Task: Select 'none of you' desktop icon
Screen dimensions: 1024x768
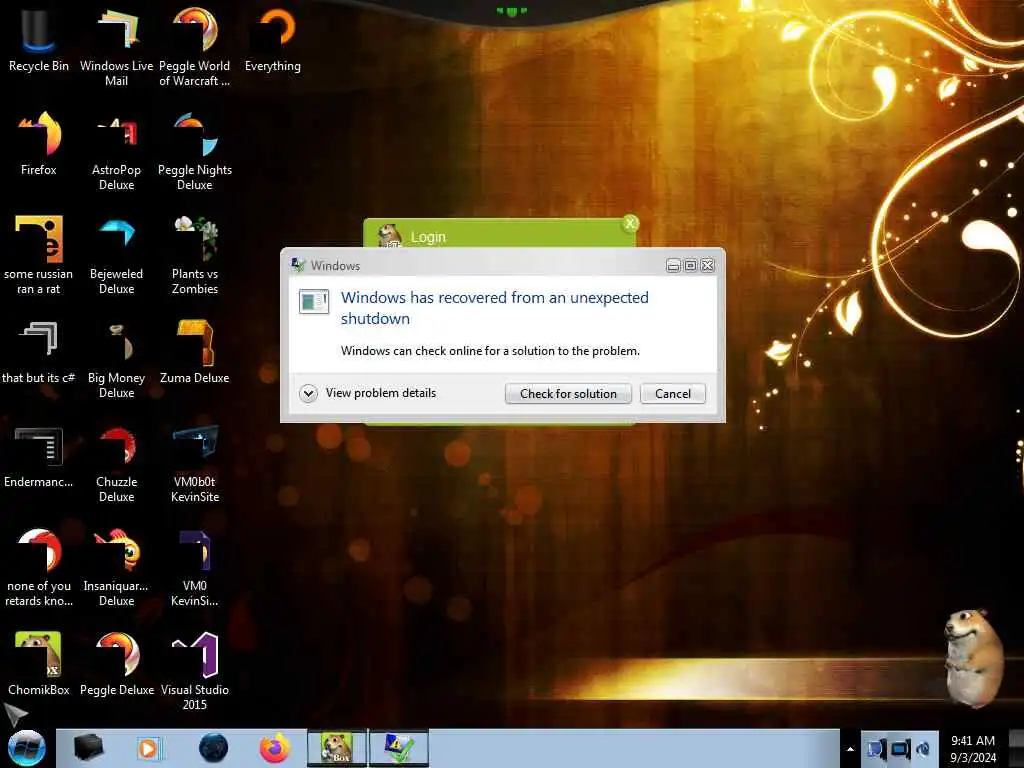Action: pos(39,568)
